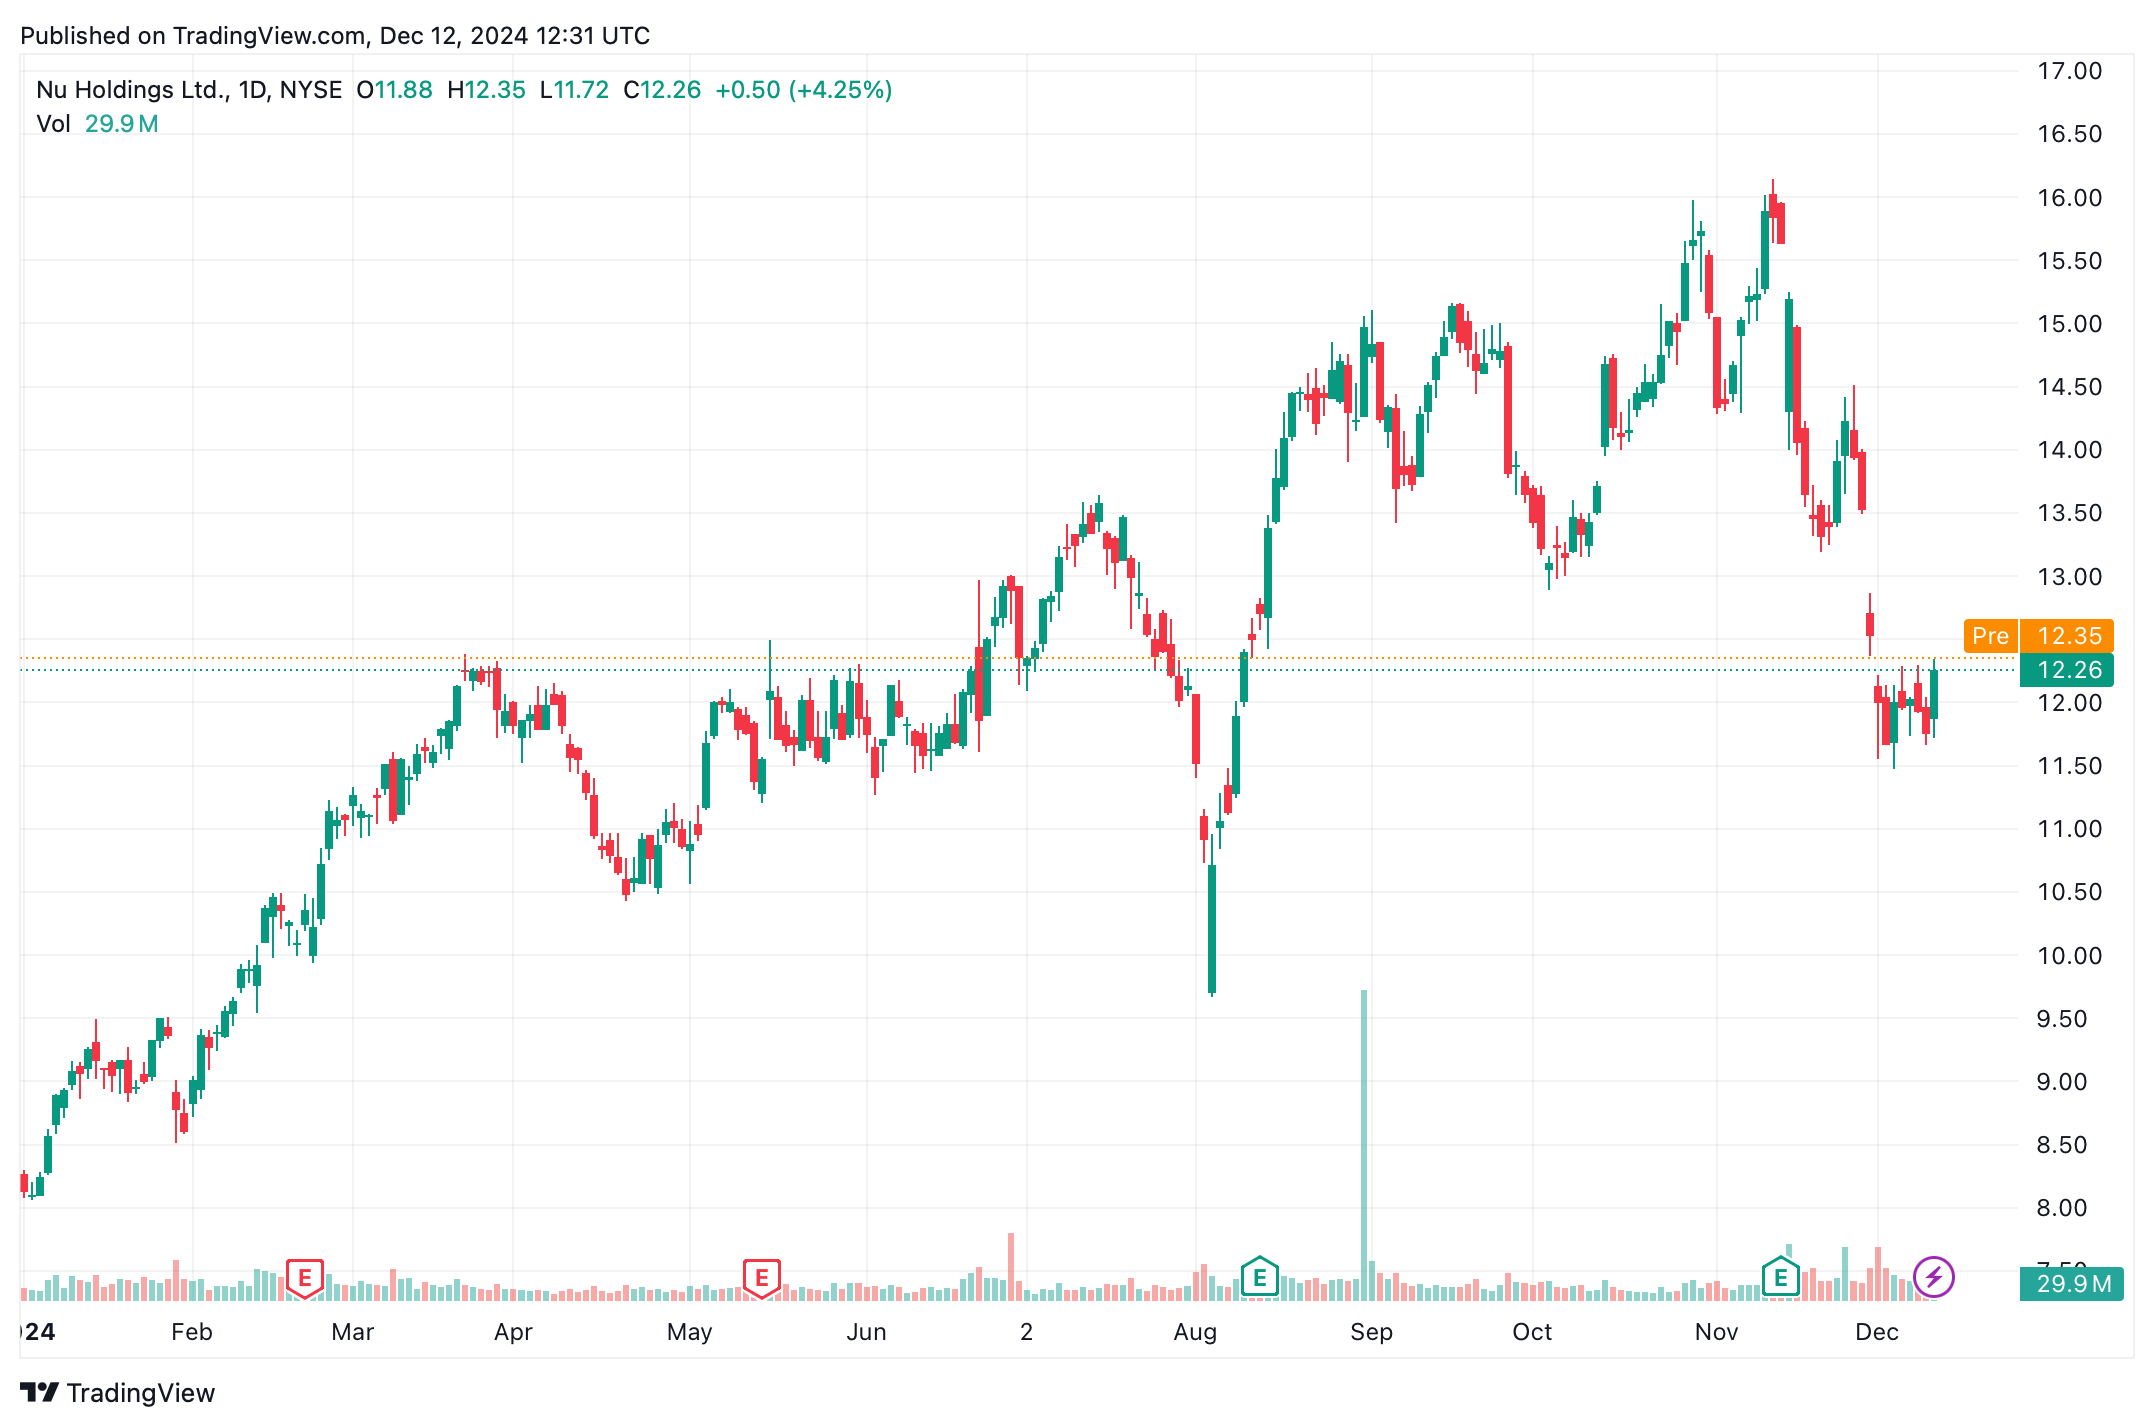
Task: Click the open value O11.88
Action: [395, 90]
